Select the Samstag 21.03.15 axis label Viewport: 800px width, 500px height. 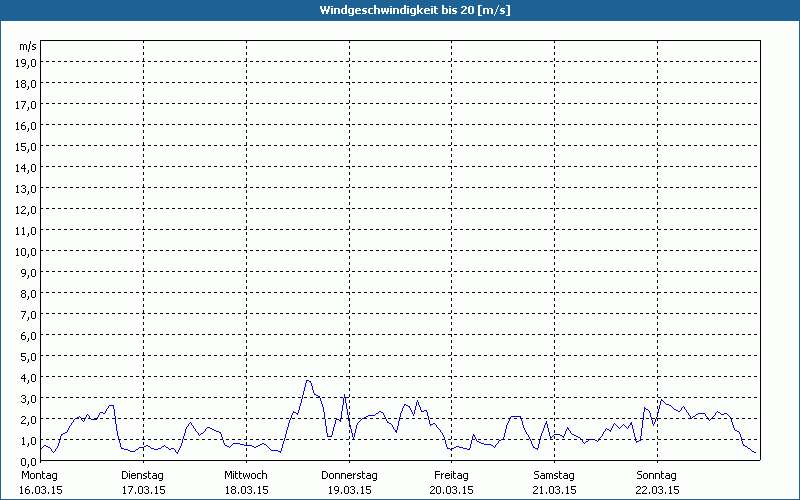(x=554, y=483)
